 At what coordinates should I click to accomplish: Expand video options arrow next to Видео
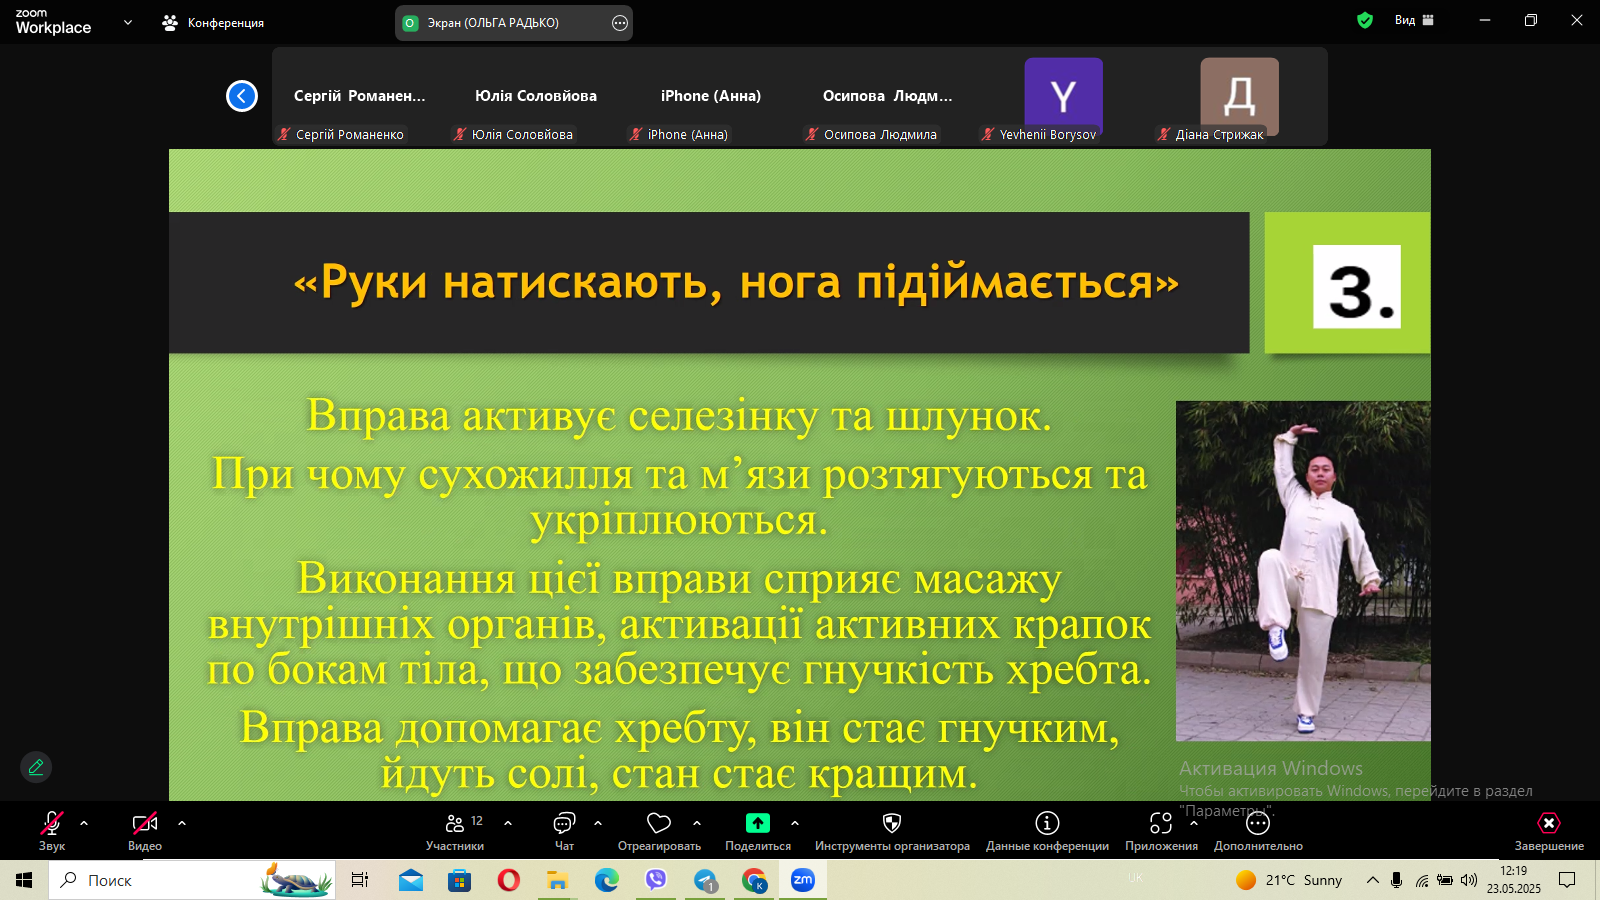182,823
